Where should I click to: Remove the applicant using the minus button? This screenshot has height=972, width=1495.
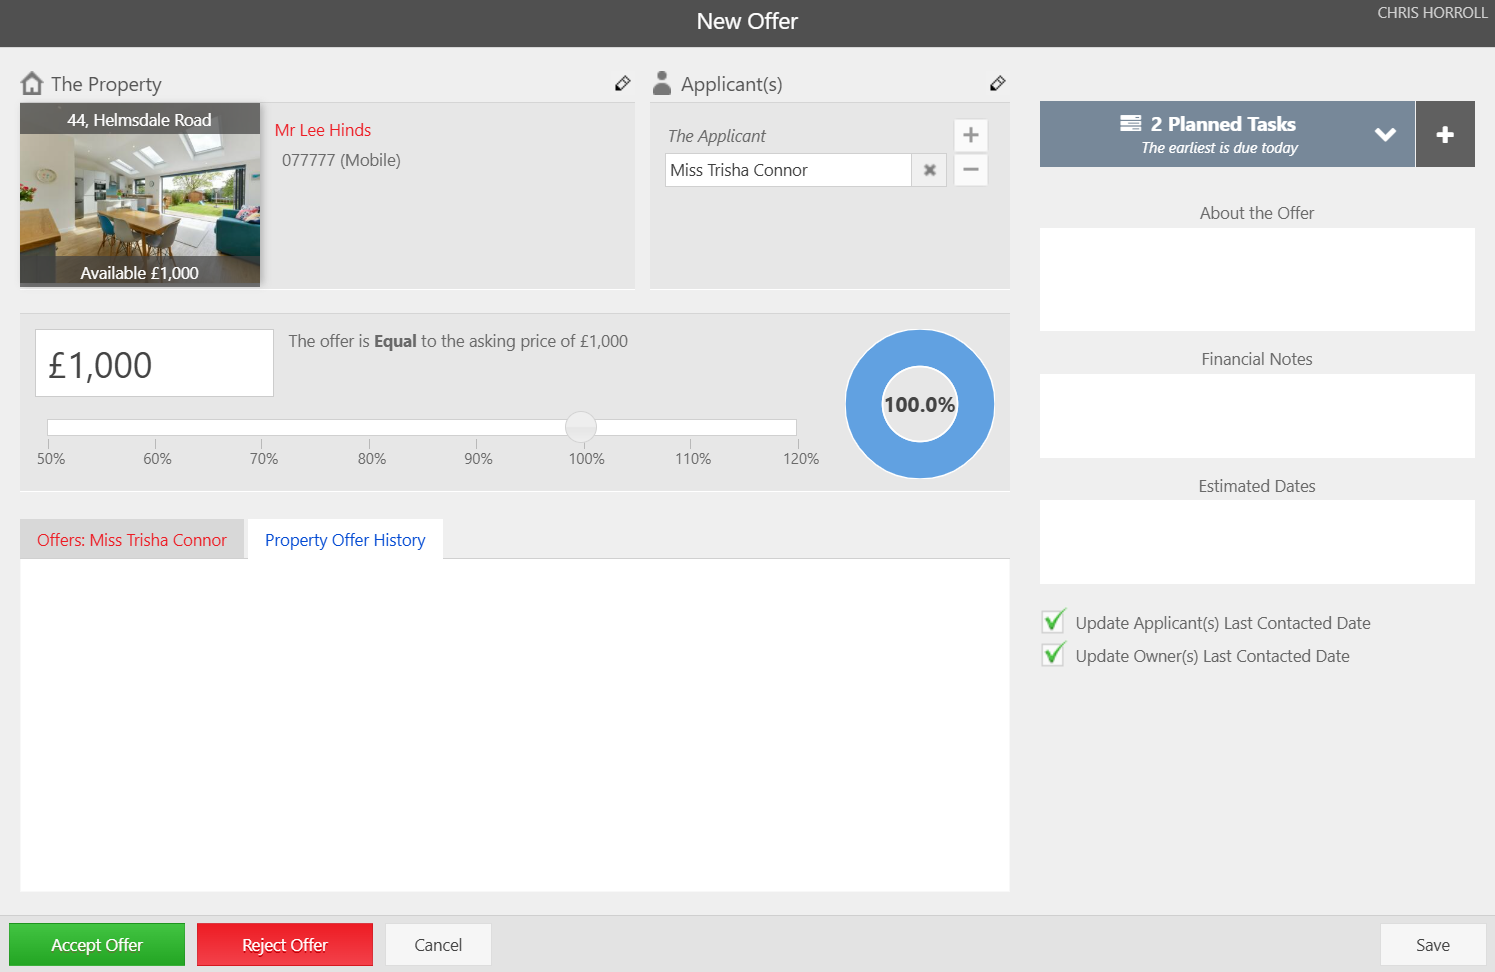point(971,170)
